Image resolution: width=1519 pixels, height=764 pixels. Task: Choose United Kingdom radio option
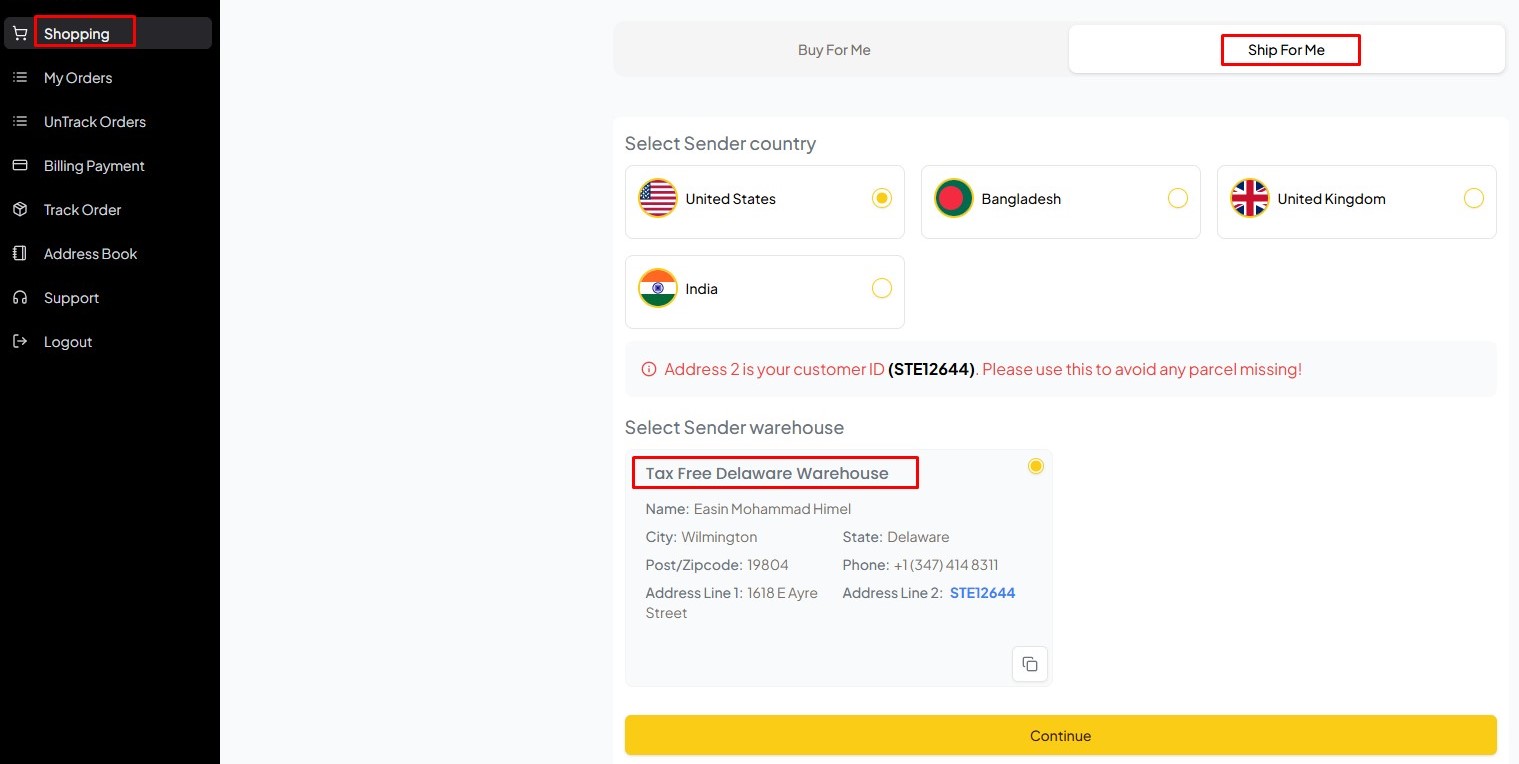(1473, 198)
